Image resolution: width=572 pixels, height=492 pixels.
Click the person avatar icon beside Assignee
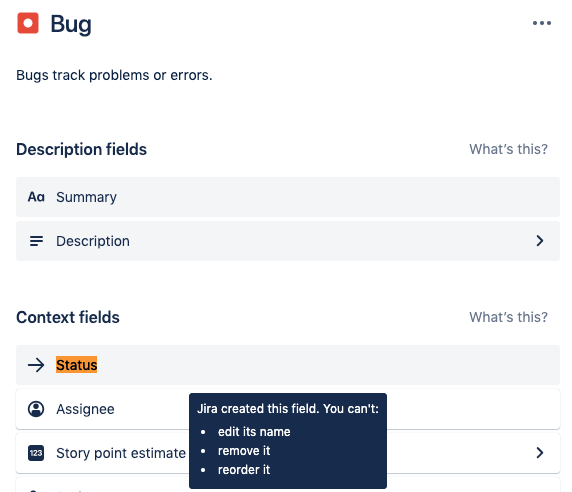(36, 409)
